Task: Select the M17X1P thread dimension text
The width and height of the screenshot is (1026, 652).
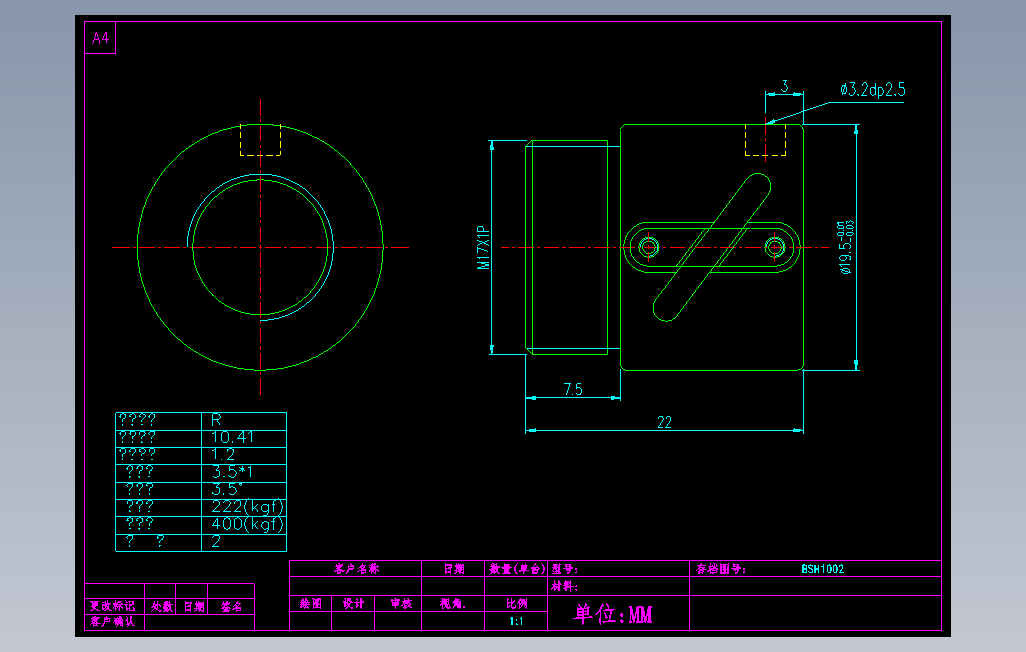Action: pyautogui.click(x=484, y=247)
